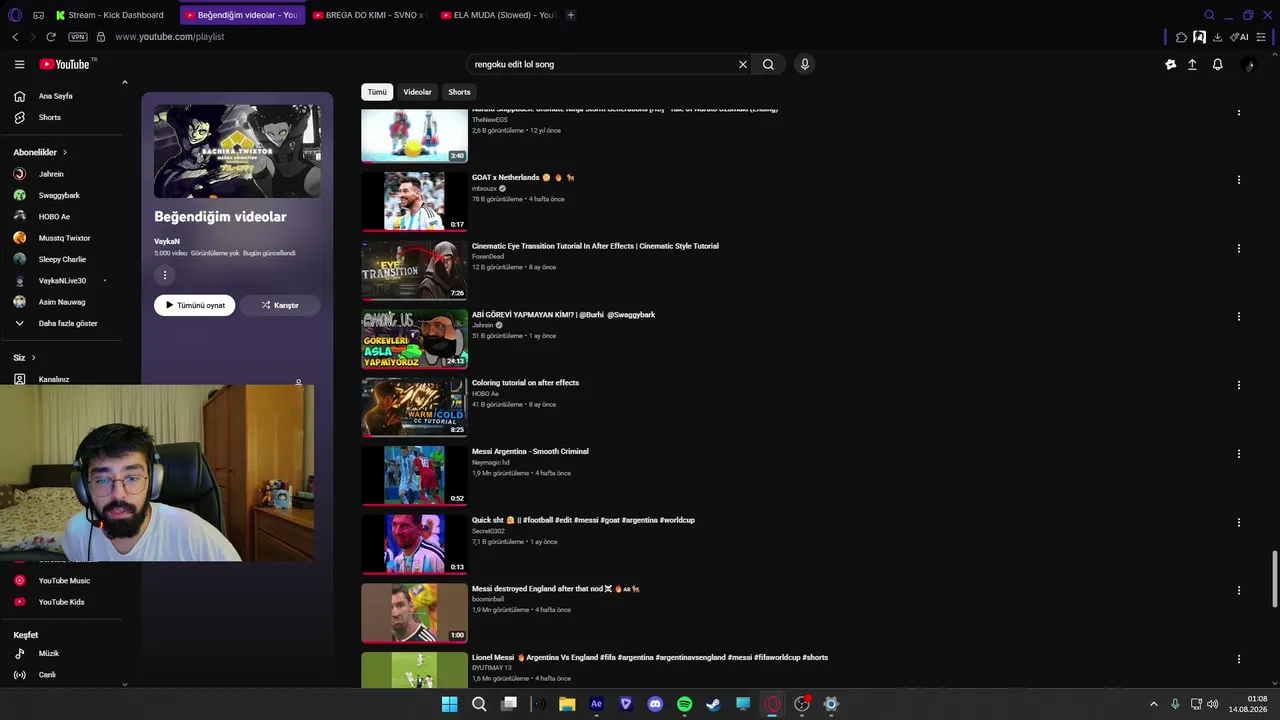
Task: Select the Shorts filter chip
Action: click(459, 92)
